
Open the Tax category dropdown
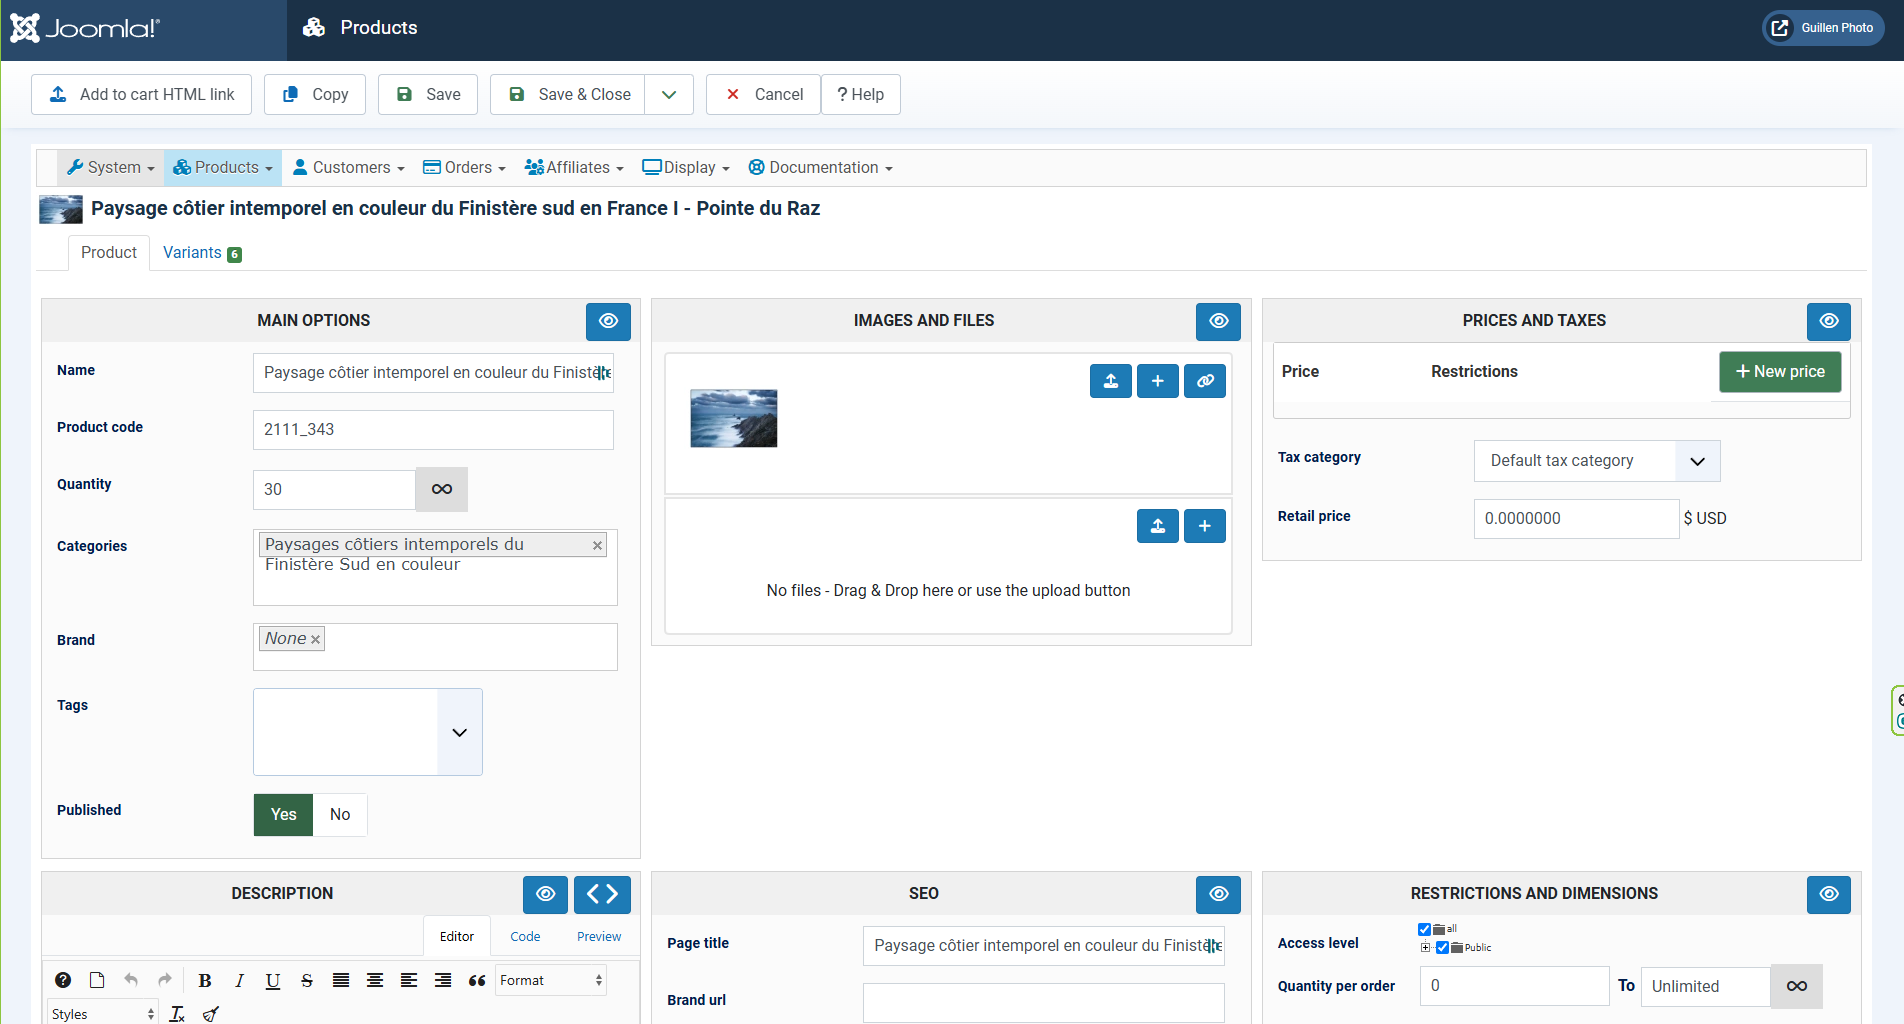click(x=1596, y=461)
